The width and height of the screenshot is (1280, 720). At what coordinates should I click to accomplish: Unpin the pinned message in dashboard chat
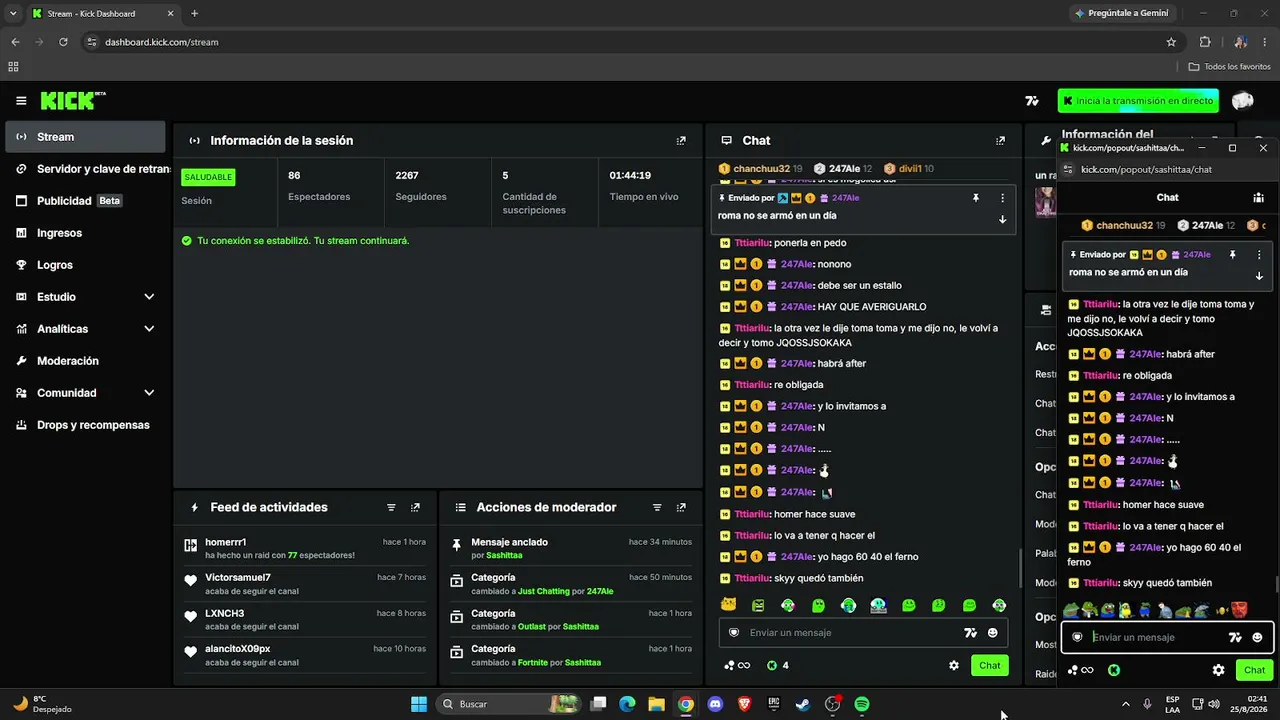click(976, 198)
